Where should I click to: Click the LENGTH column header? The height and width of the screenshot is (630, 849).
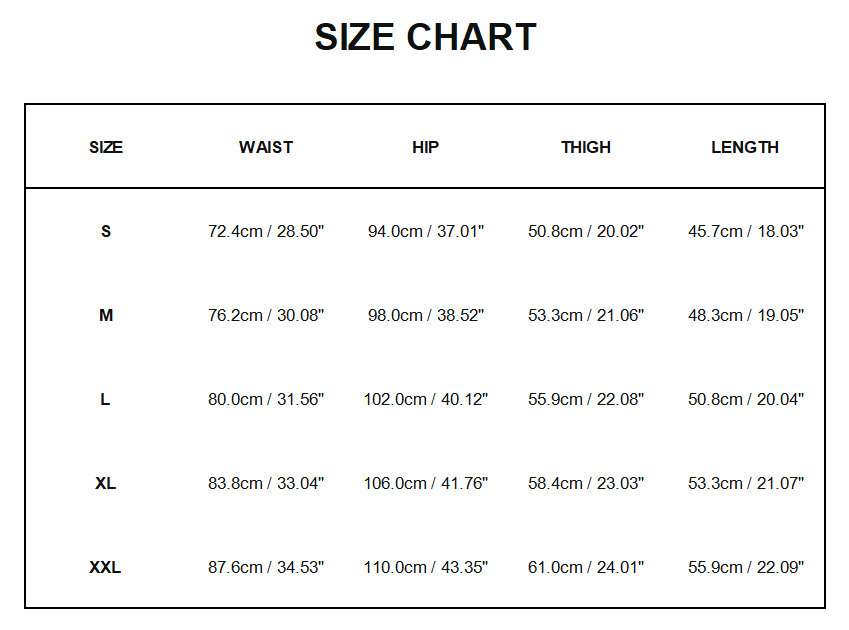745,147
